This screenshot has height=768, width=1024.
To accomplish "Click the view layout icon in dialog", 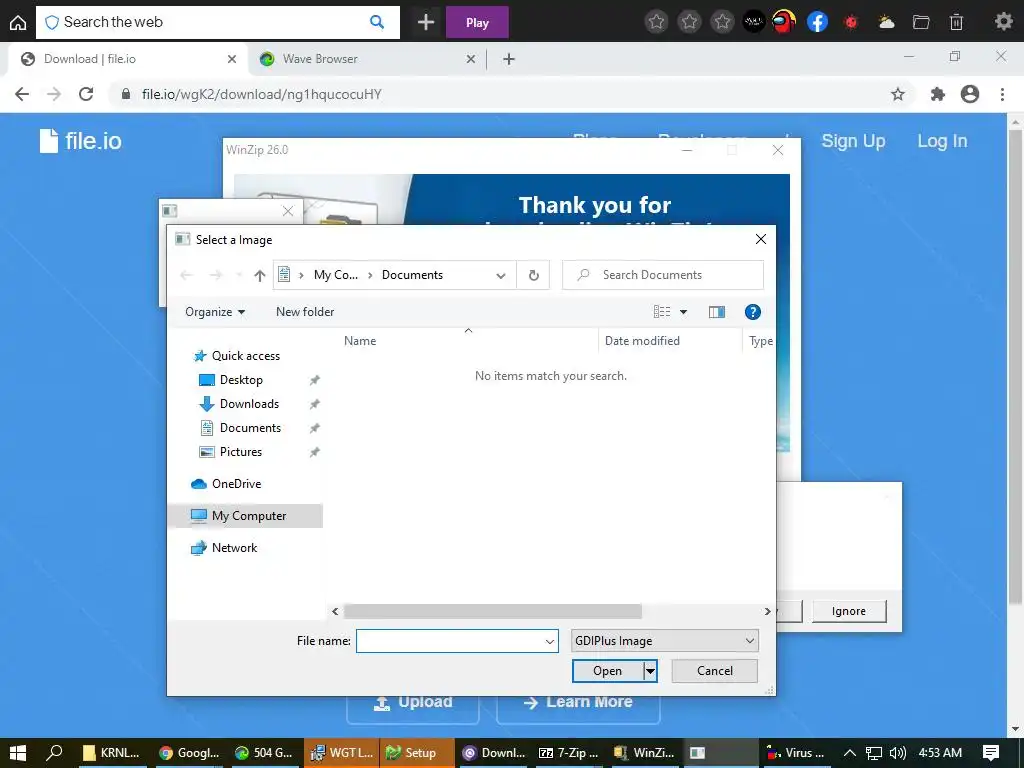I will point(662,312).
